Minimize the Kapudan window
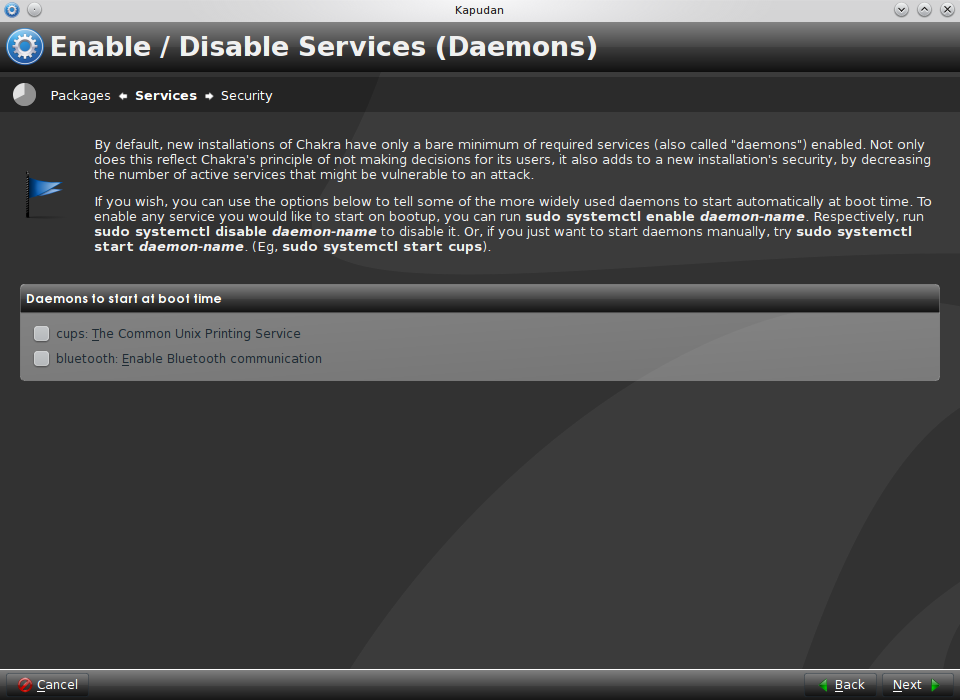The height and width of the screenshot is (700, 960). pyautogui.click(x=901, y=9)
